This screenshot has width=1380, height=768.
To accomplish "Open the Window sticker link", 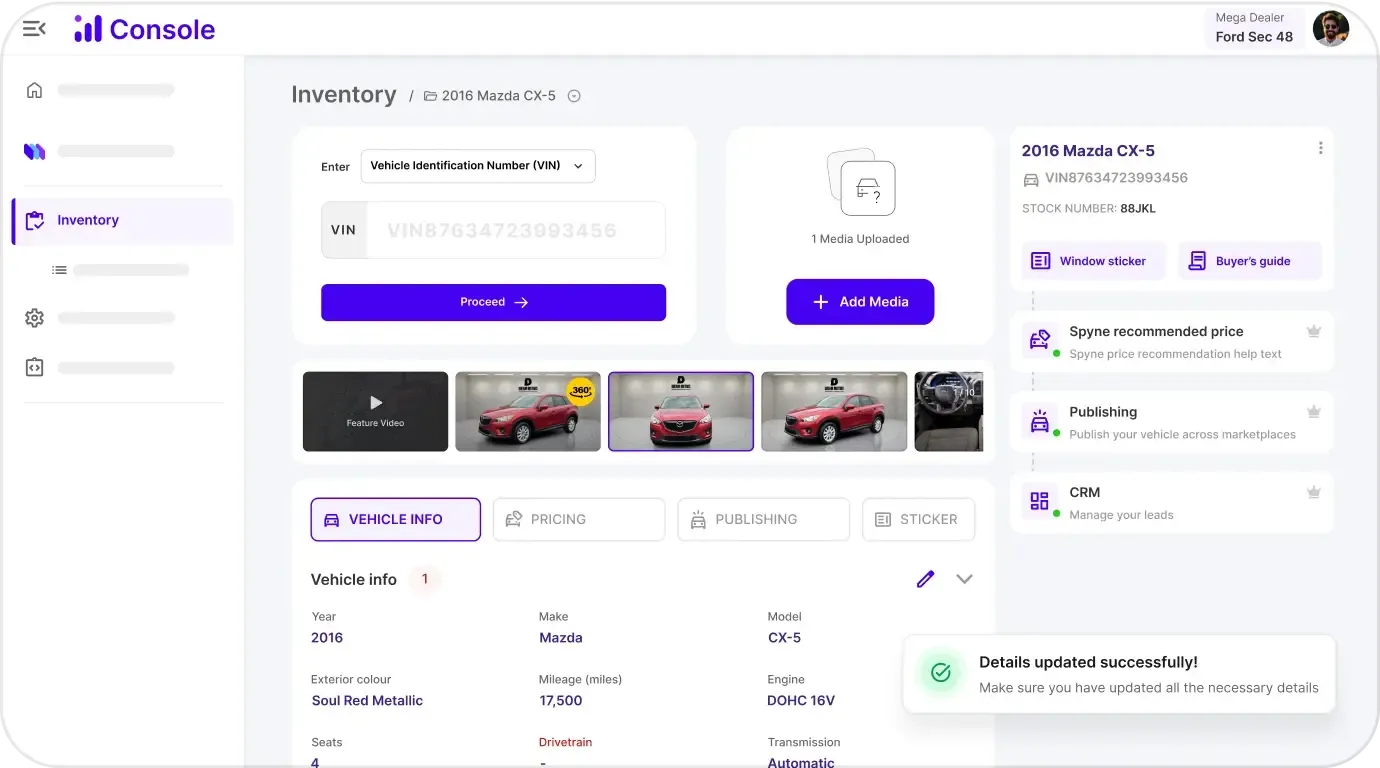I will pyautogui.click(x=1093, y=261).
